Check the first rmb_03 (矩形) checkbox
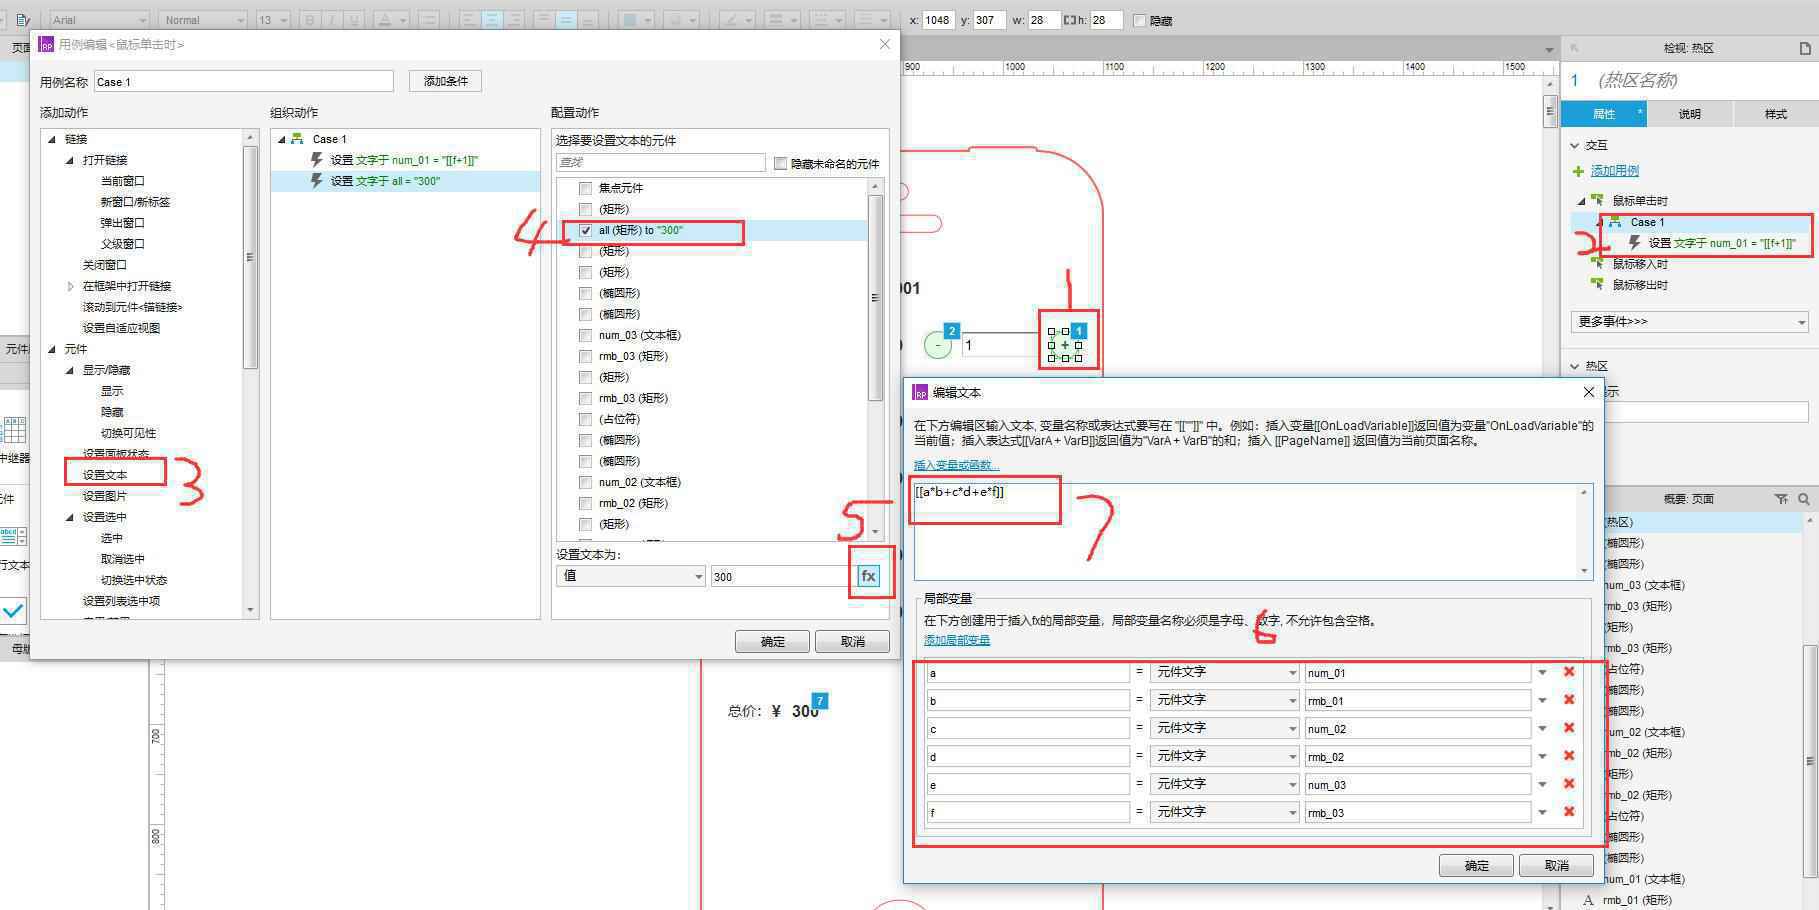The image size is (1819, 910). click(x=586, y=356)
